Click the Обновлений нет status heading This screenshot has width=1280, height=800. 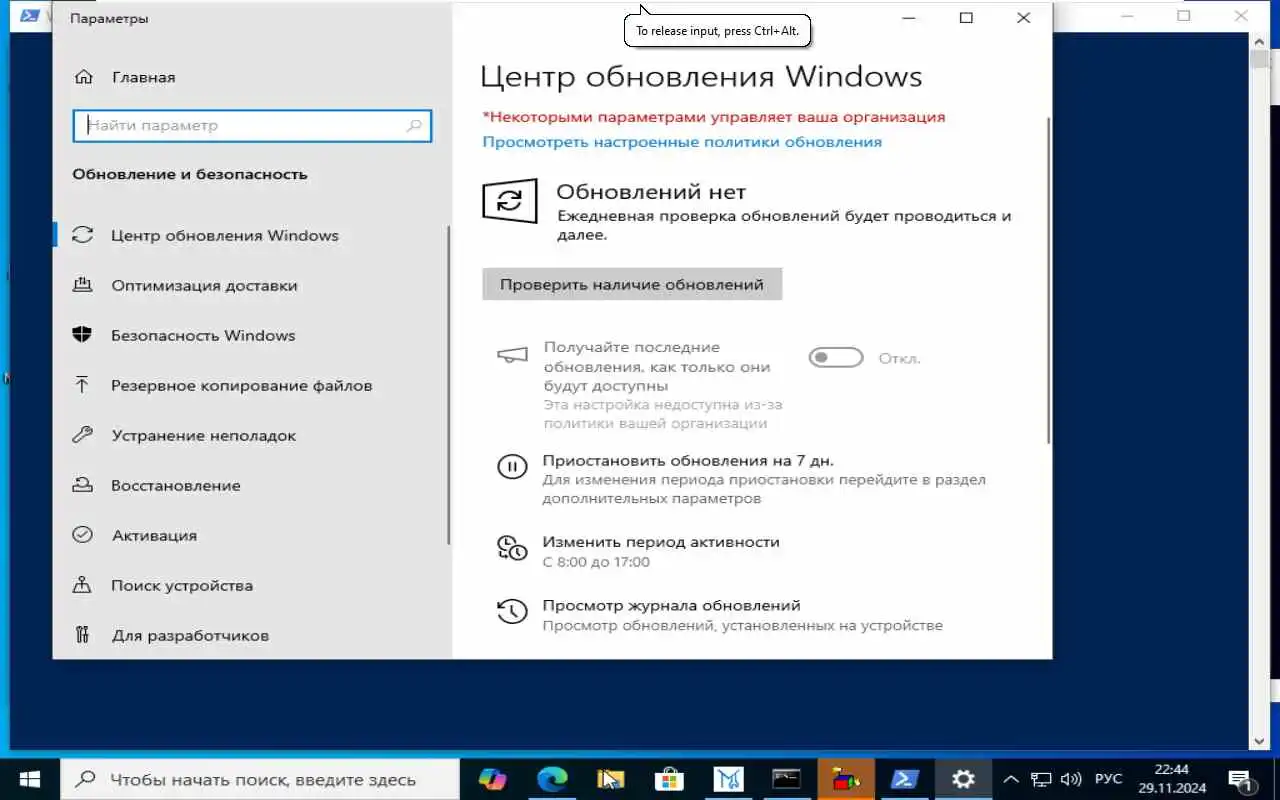651,192
